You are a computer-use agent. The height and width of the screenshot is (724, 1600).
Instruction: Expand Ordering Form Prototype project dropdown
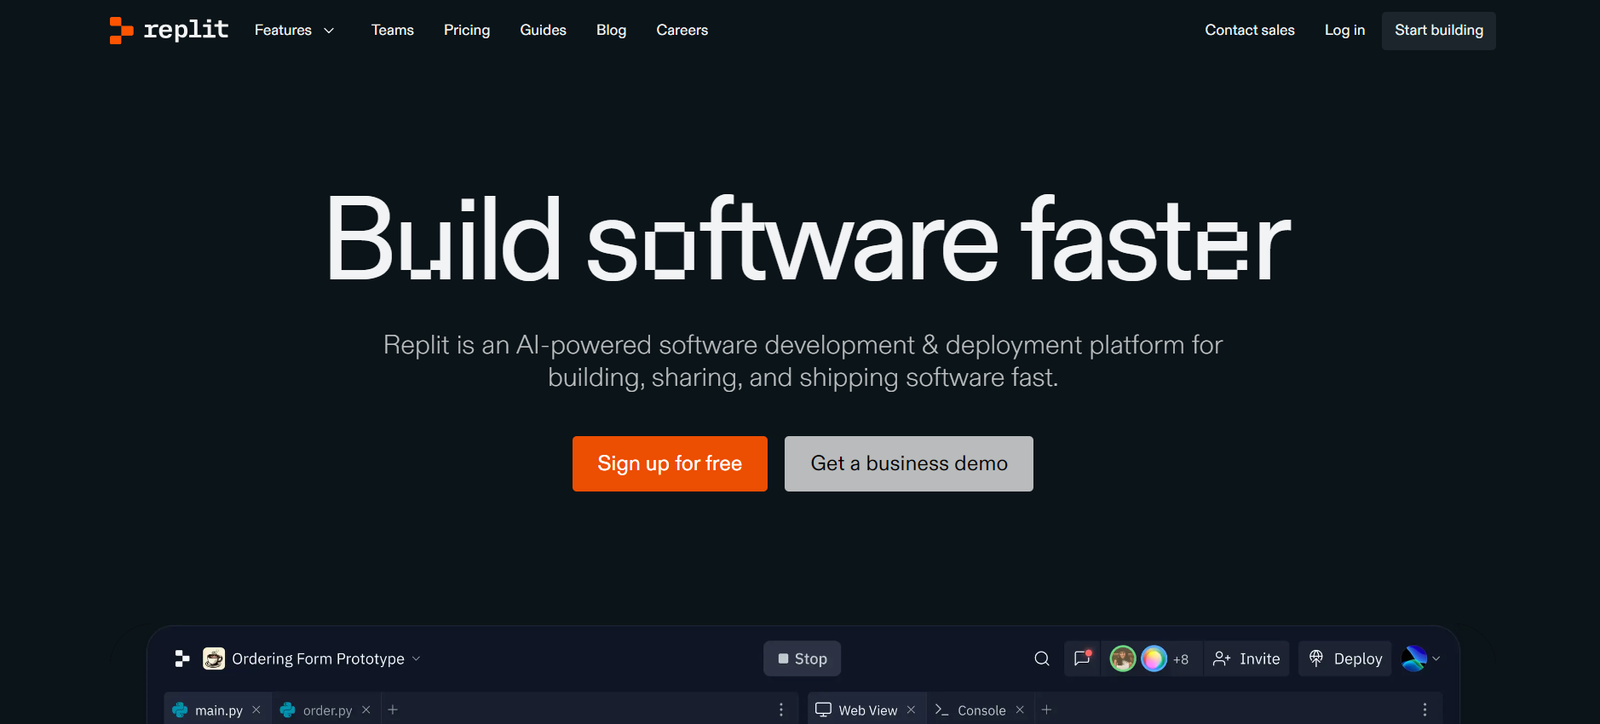pos(416,658)
